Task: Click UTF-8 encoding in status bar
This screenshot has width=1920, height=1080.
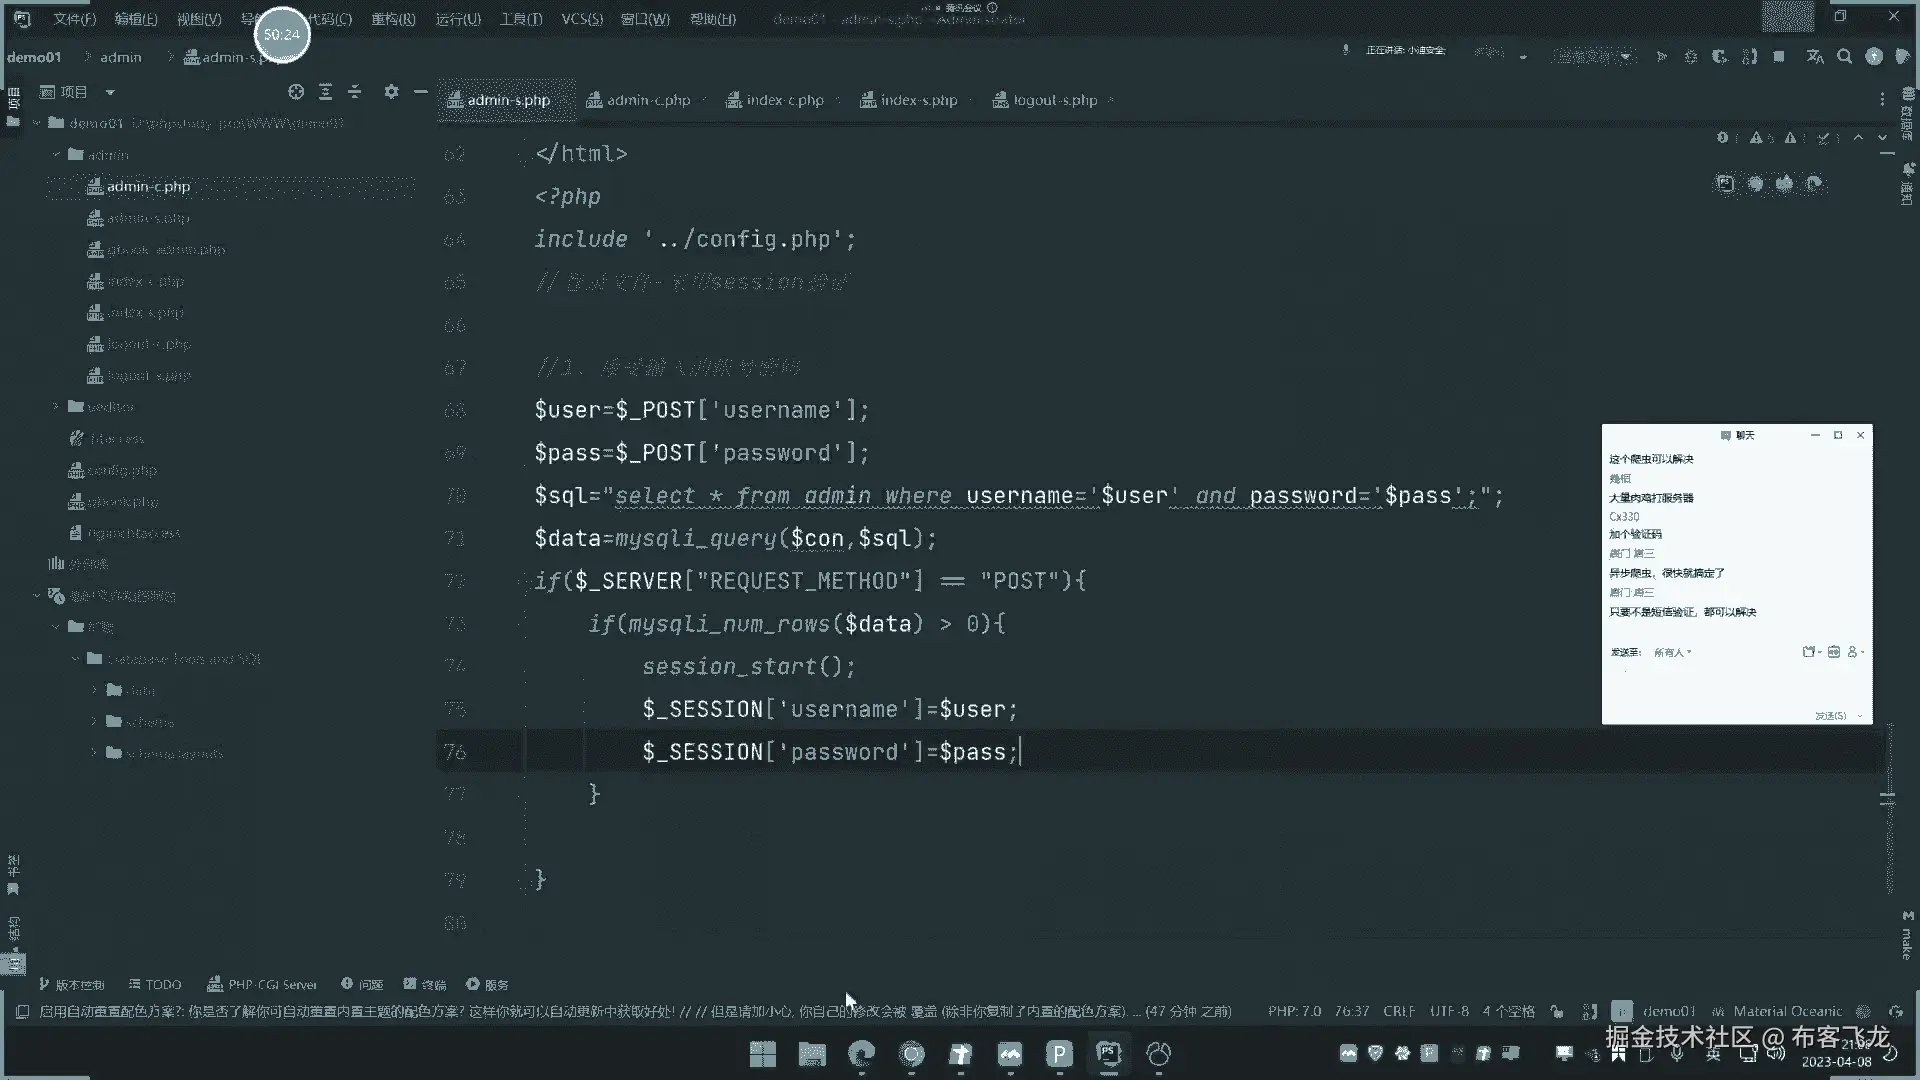Action: pyautogui.click(x=1448, y=1011)
